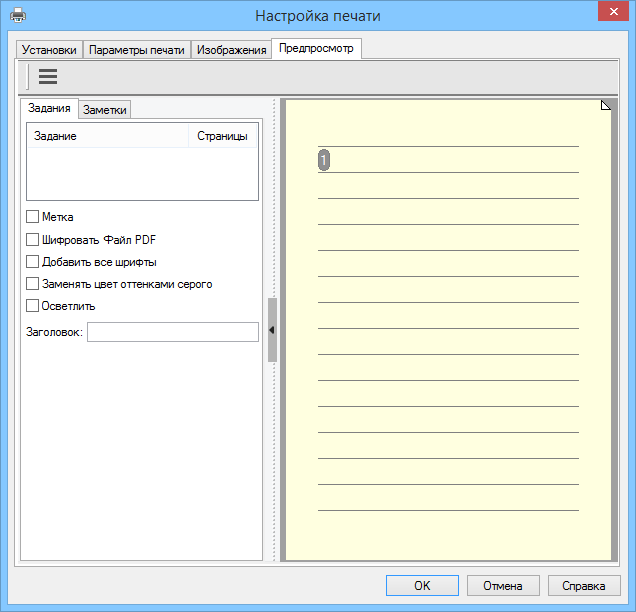Viewport: 636px width, 612px height.
Task: Click the empty jobs list area
Action: [142, 173]
